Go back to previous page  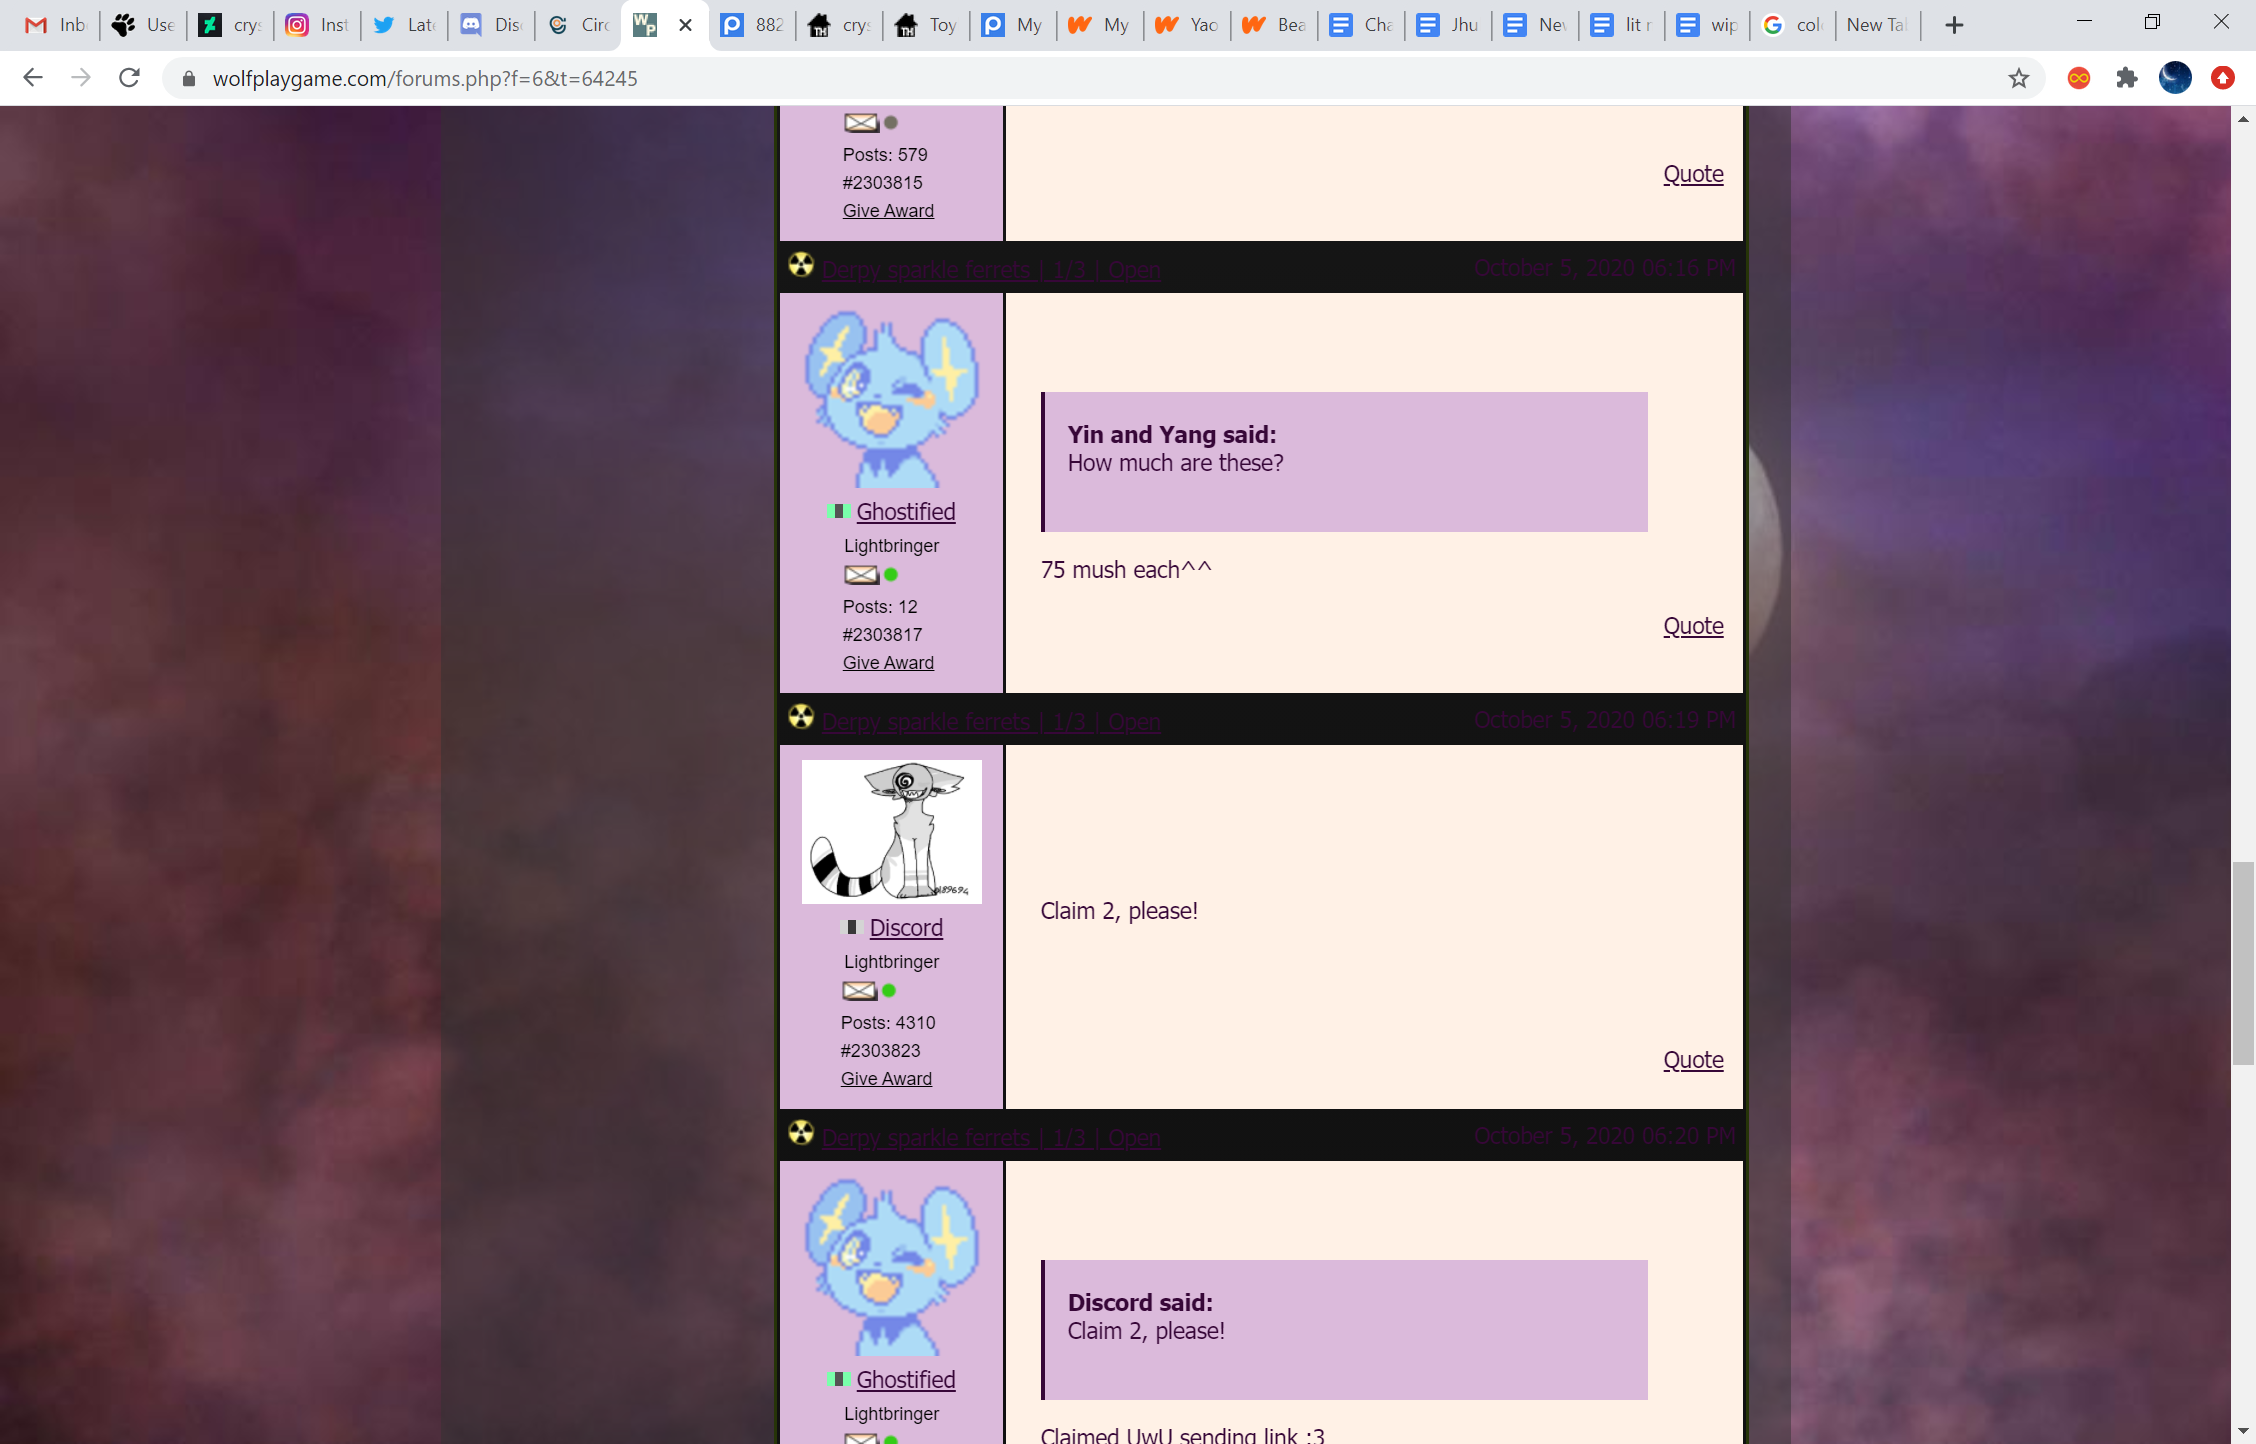coord(33,78)
